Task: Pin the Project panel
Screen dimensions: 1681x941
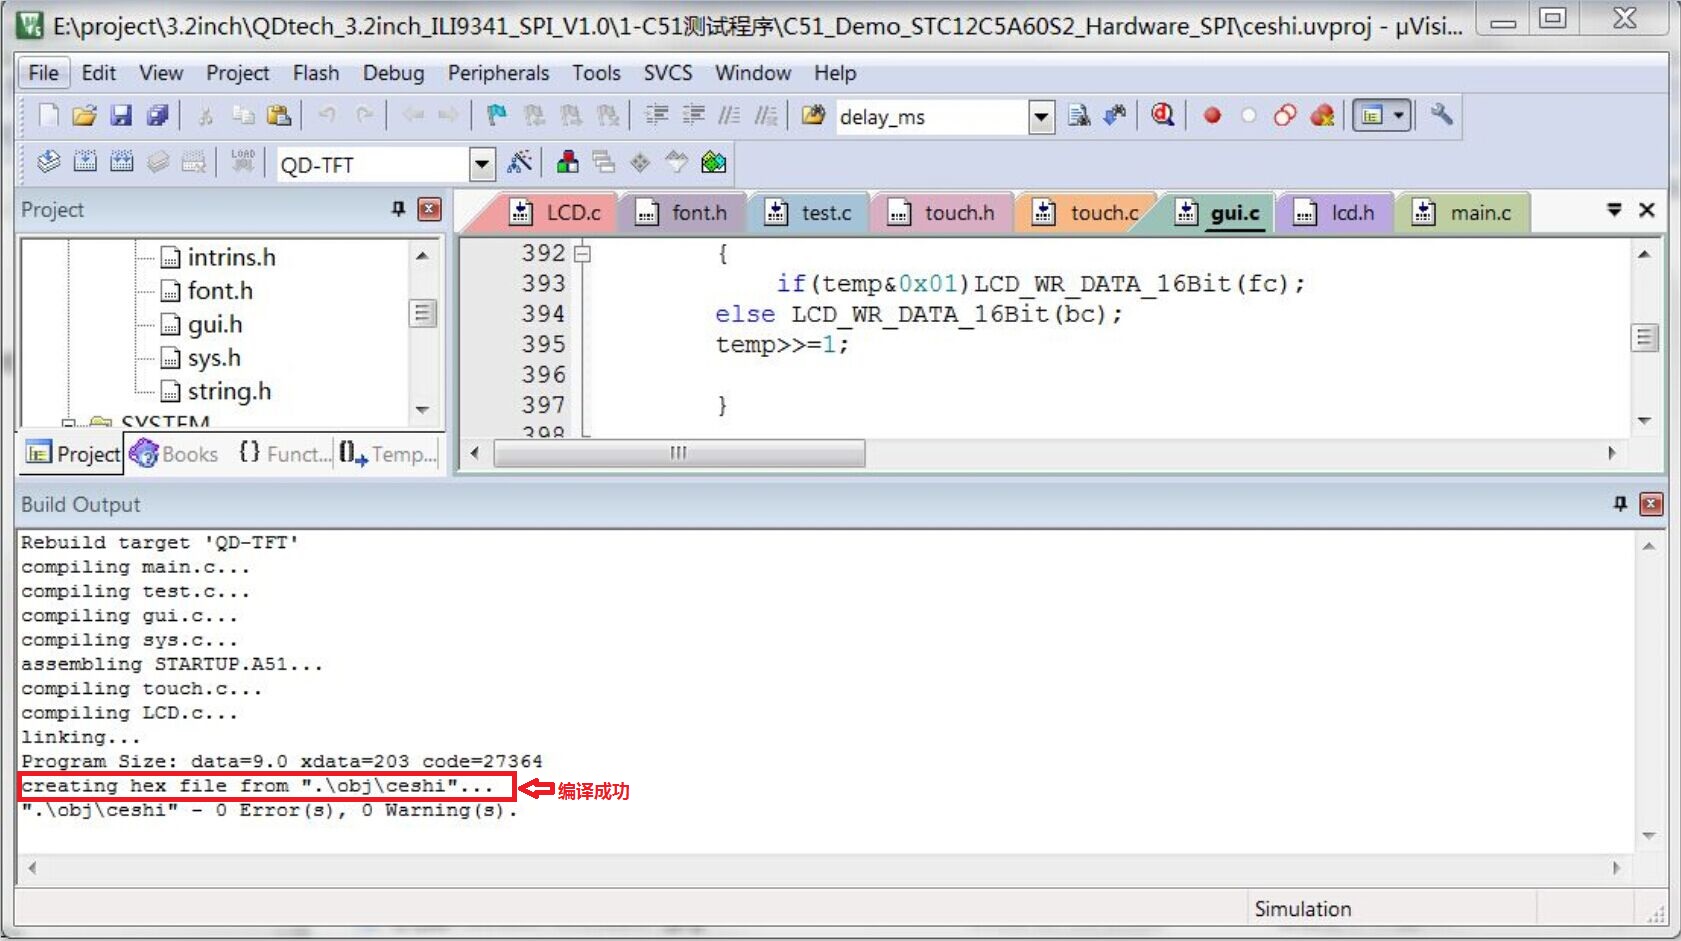Action: (398, 209)
